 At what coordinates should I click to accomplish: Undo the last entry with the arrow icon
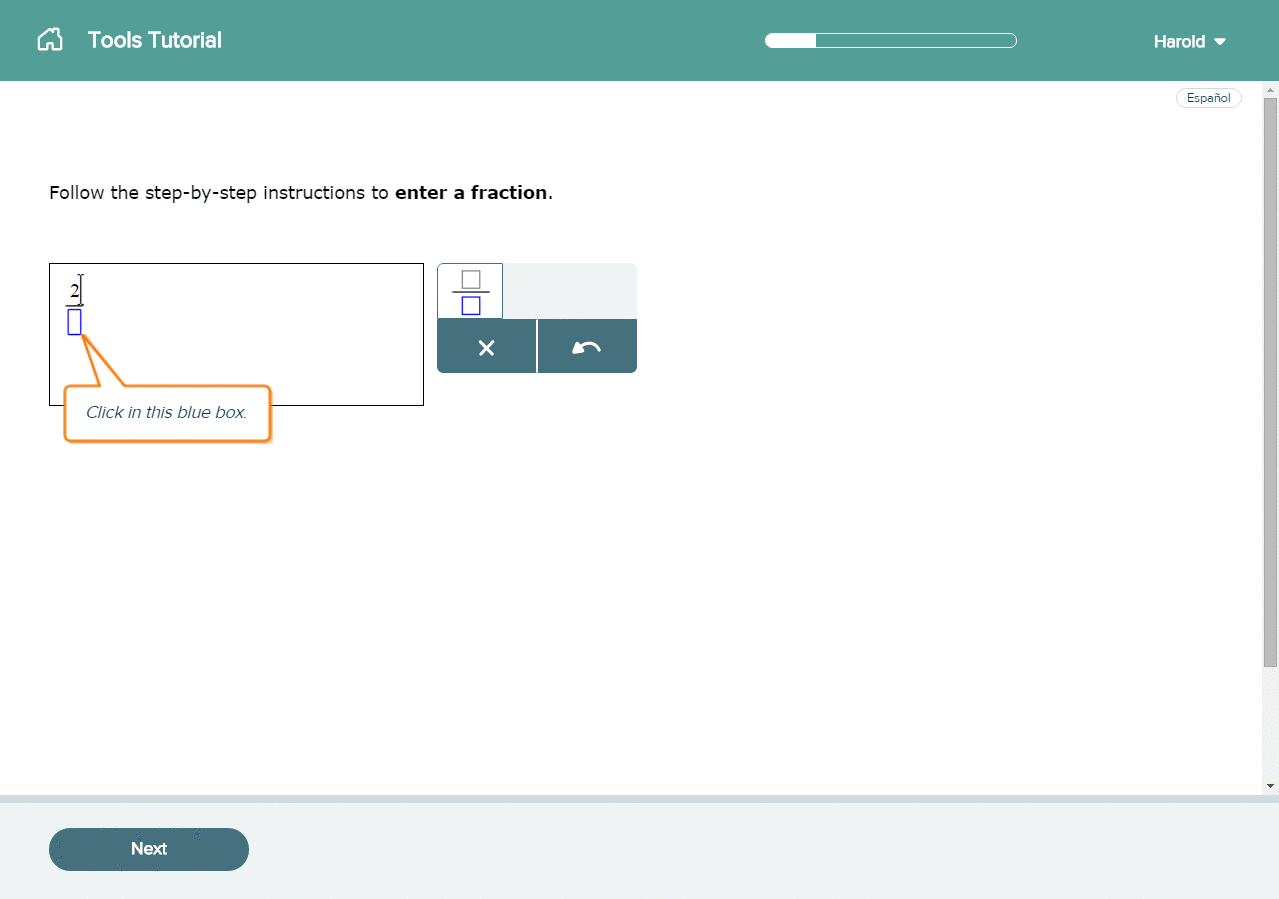point(587,347)
